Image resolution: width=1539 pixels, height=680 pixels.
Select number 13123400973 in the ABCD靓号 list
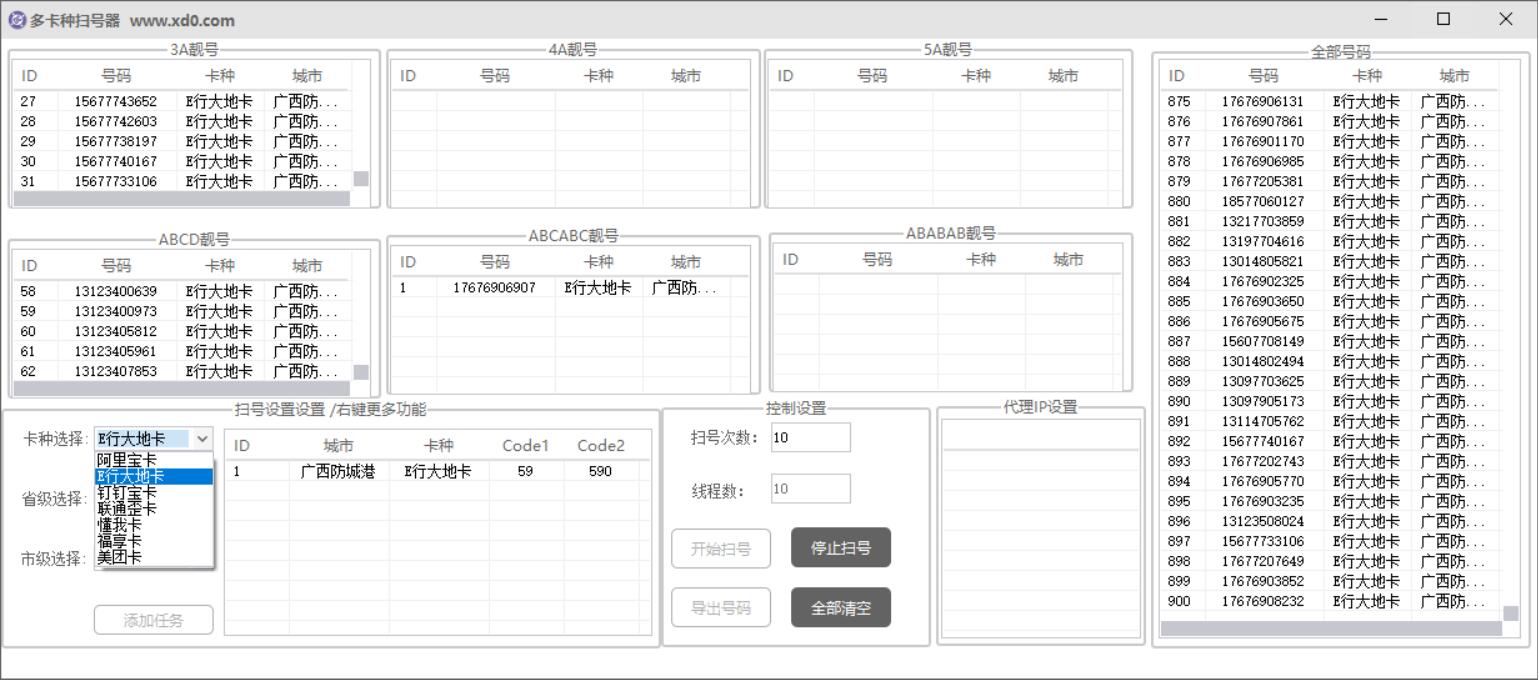116,311
